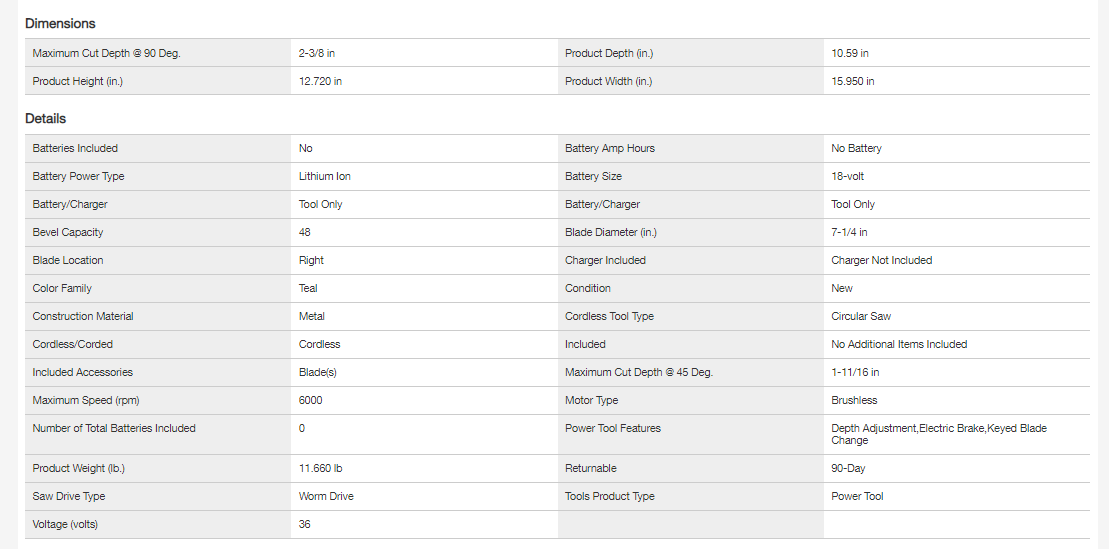Select the Bevel Capacity label
The width and height of the screenshot is (1109, 549).
point(68,232)
